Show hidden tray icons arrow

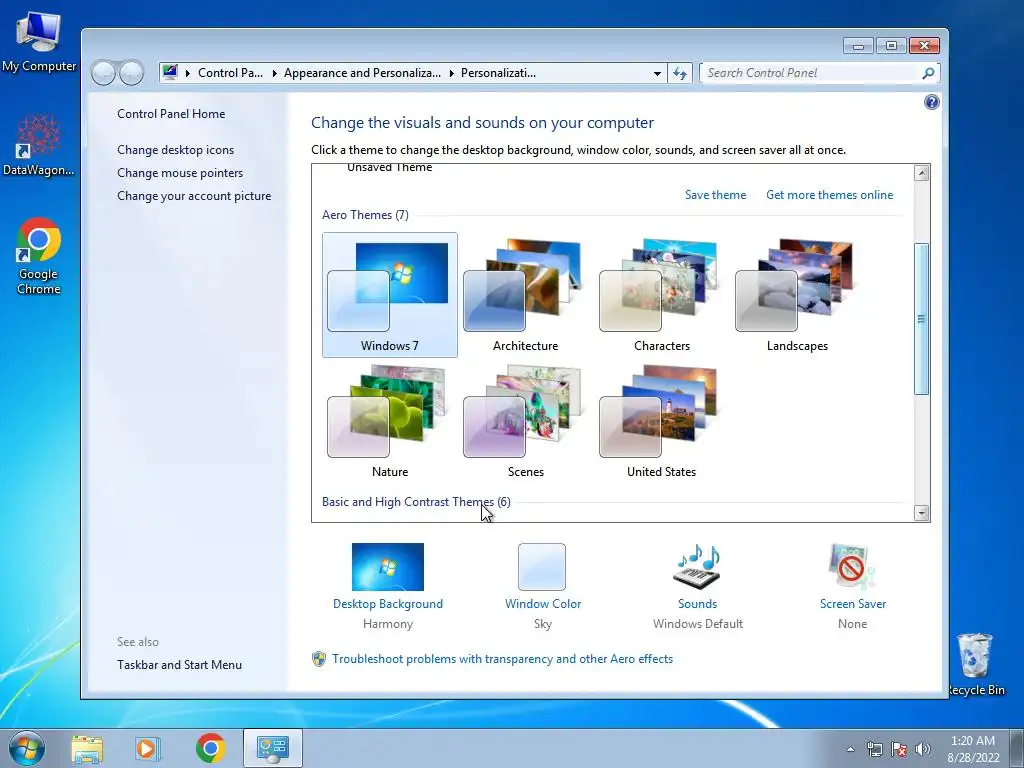pos(850,749)
